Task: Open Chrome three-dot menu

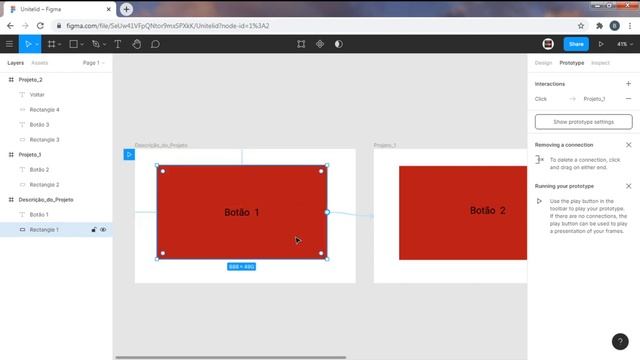Action: click(630, 26)
